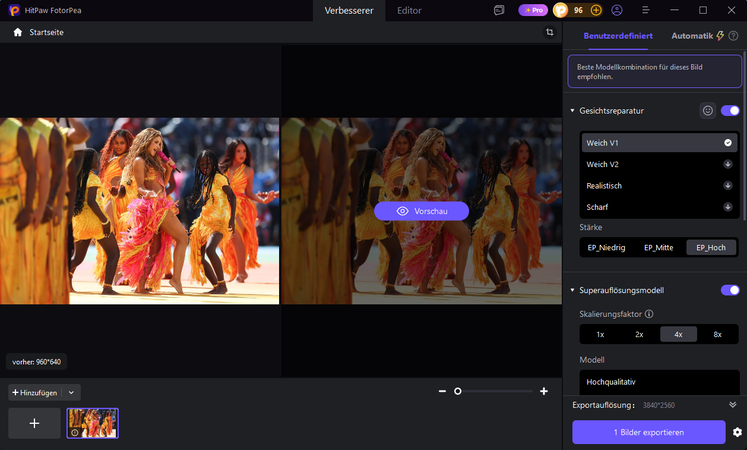Click the crop icon near Startseite bar
The width and height of the screenshot is (747, 450).
(x=550, y=32)
